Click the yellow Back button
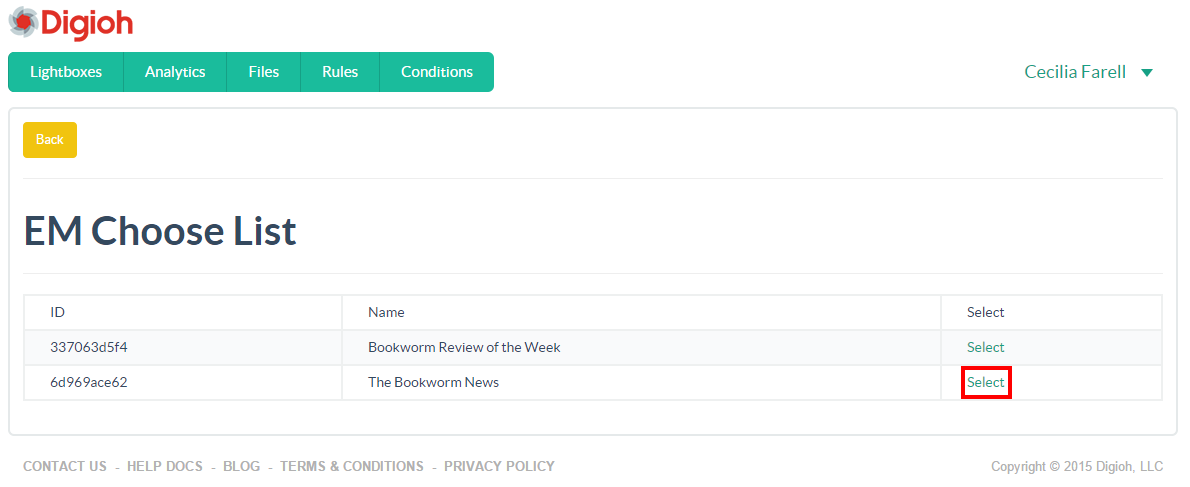Screen dimensions: 1190x487 pyautogui.click(x=50, y=140)
